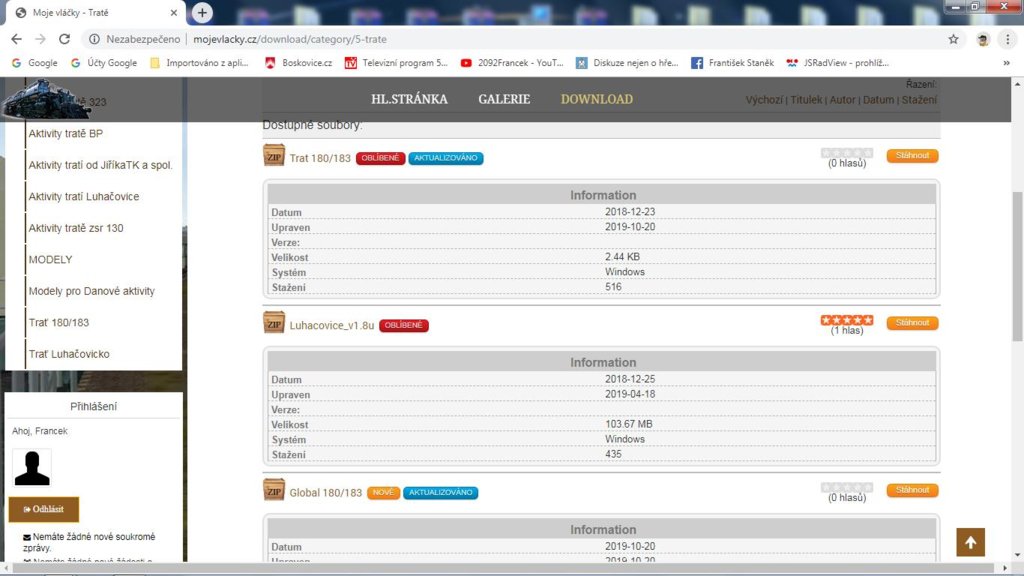
Task: Bookmark this page with the star icon
Action: pyautogui.click(x=953, y=39)
